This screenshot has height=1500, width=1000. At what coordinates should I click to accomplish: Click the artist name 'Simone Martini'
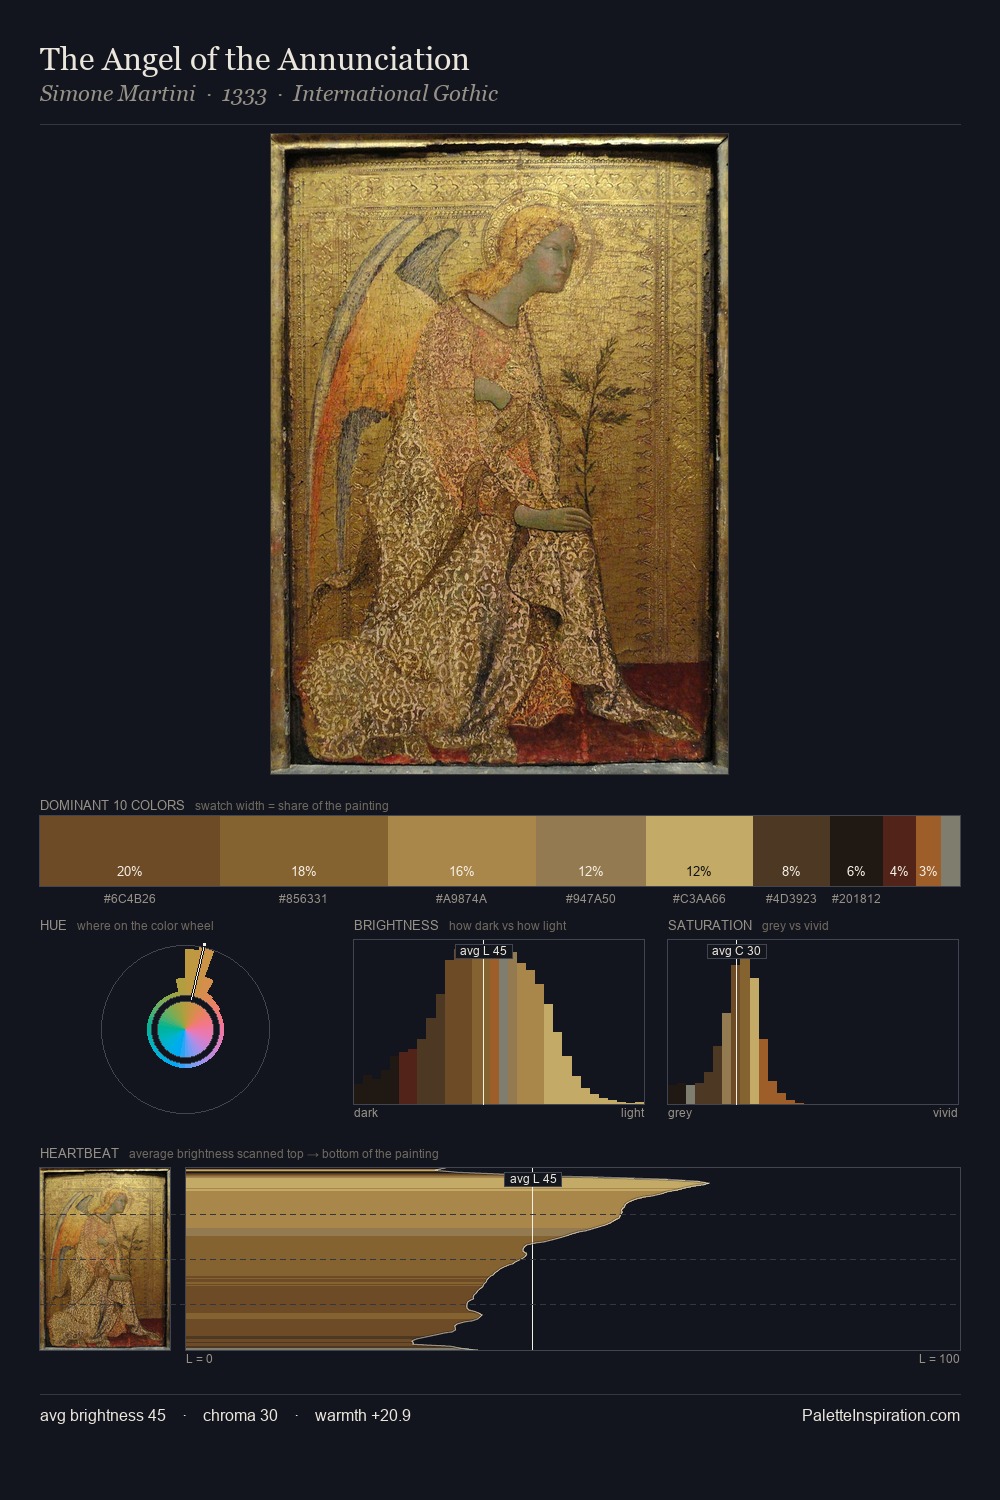(118, 94)
